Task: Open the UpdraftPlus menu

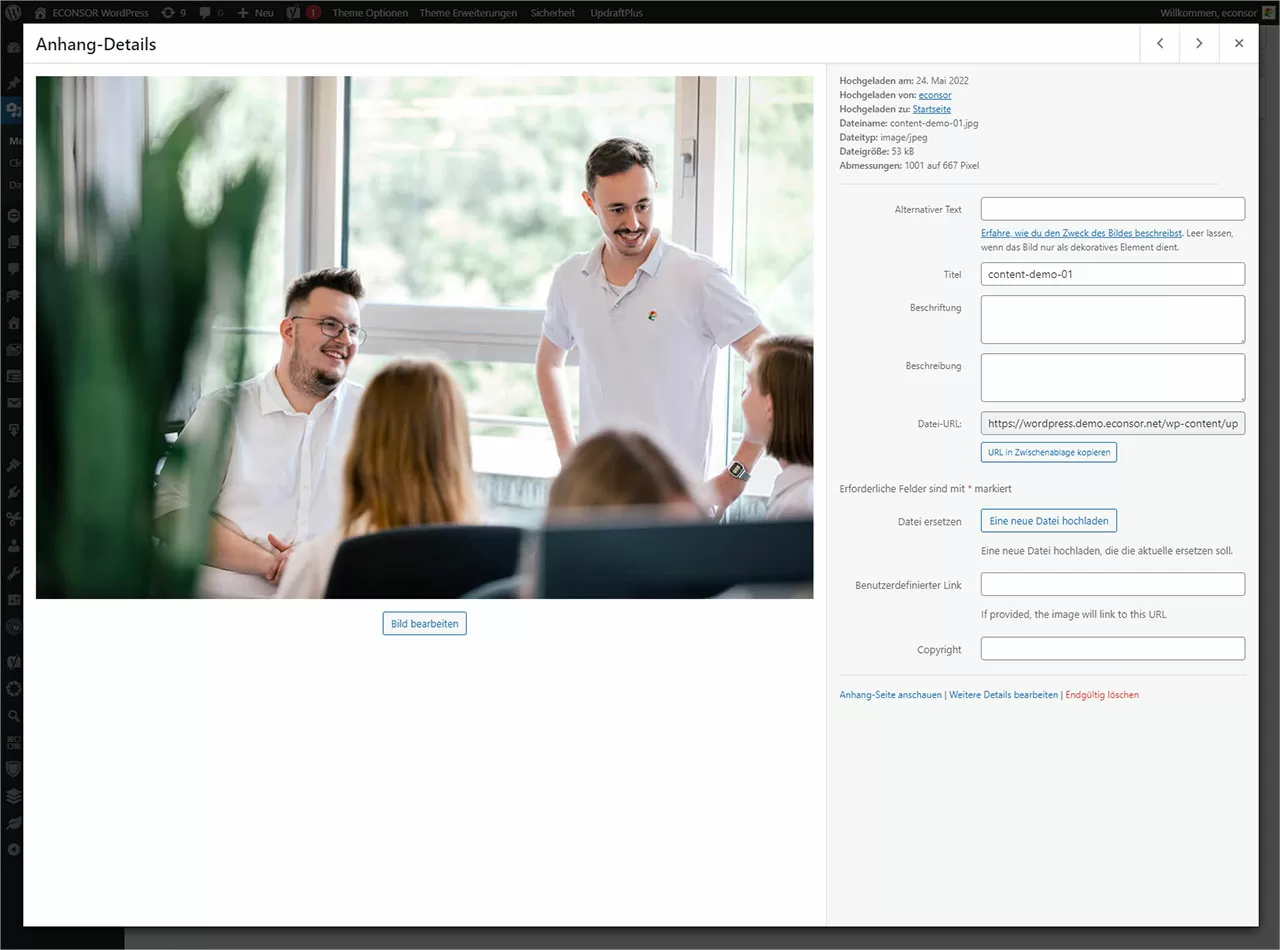Action: pos(616,12)
